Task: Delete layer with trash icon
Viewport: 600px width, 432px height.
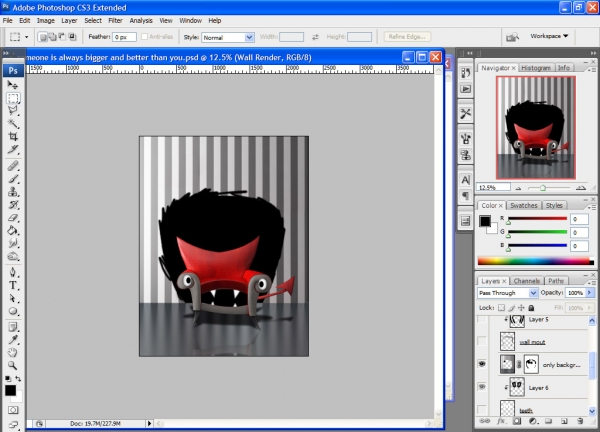Action: pos(580,421)
